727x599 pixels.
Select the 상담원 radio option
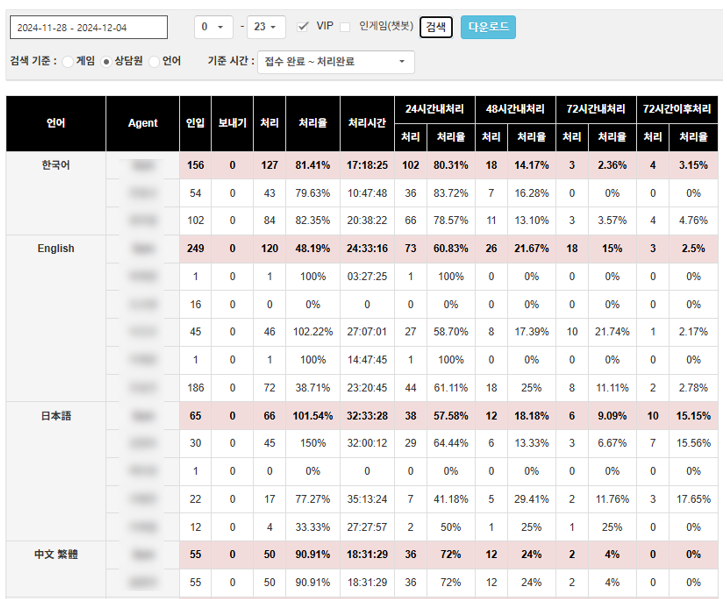click(107, 62)
